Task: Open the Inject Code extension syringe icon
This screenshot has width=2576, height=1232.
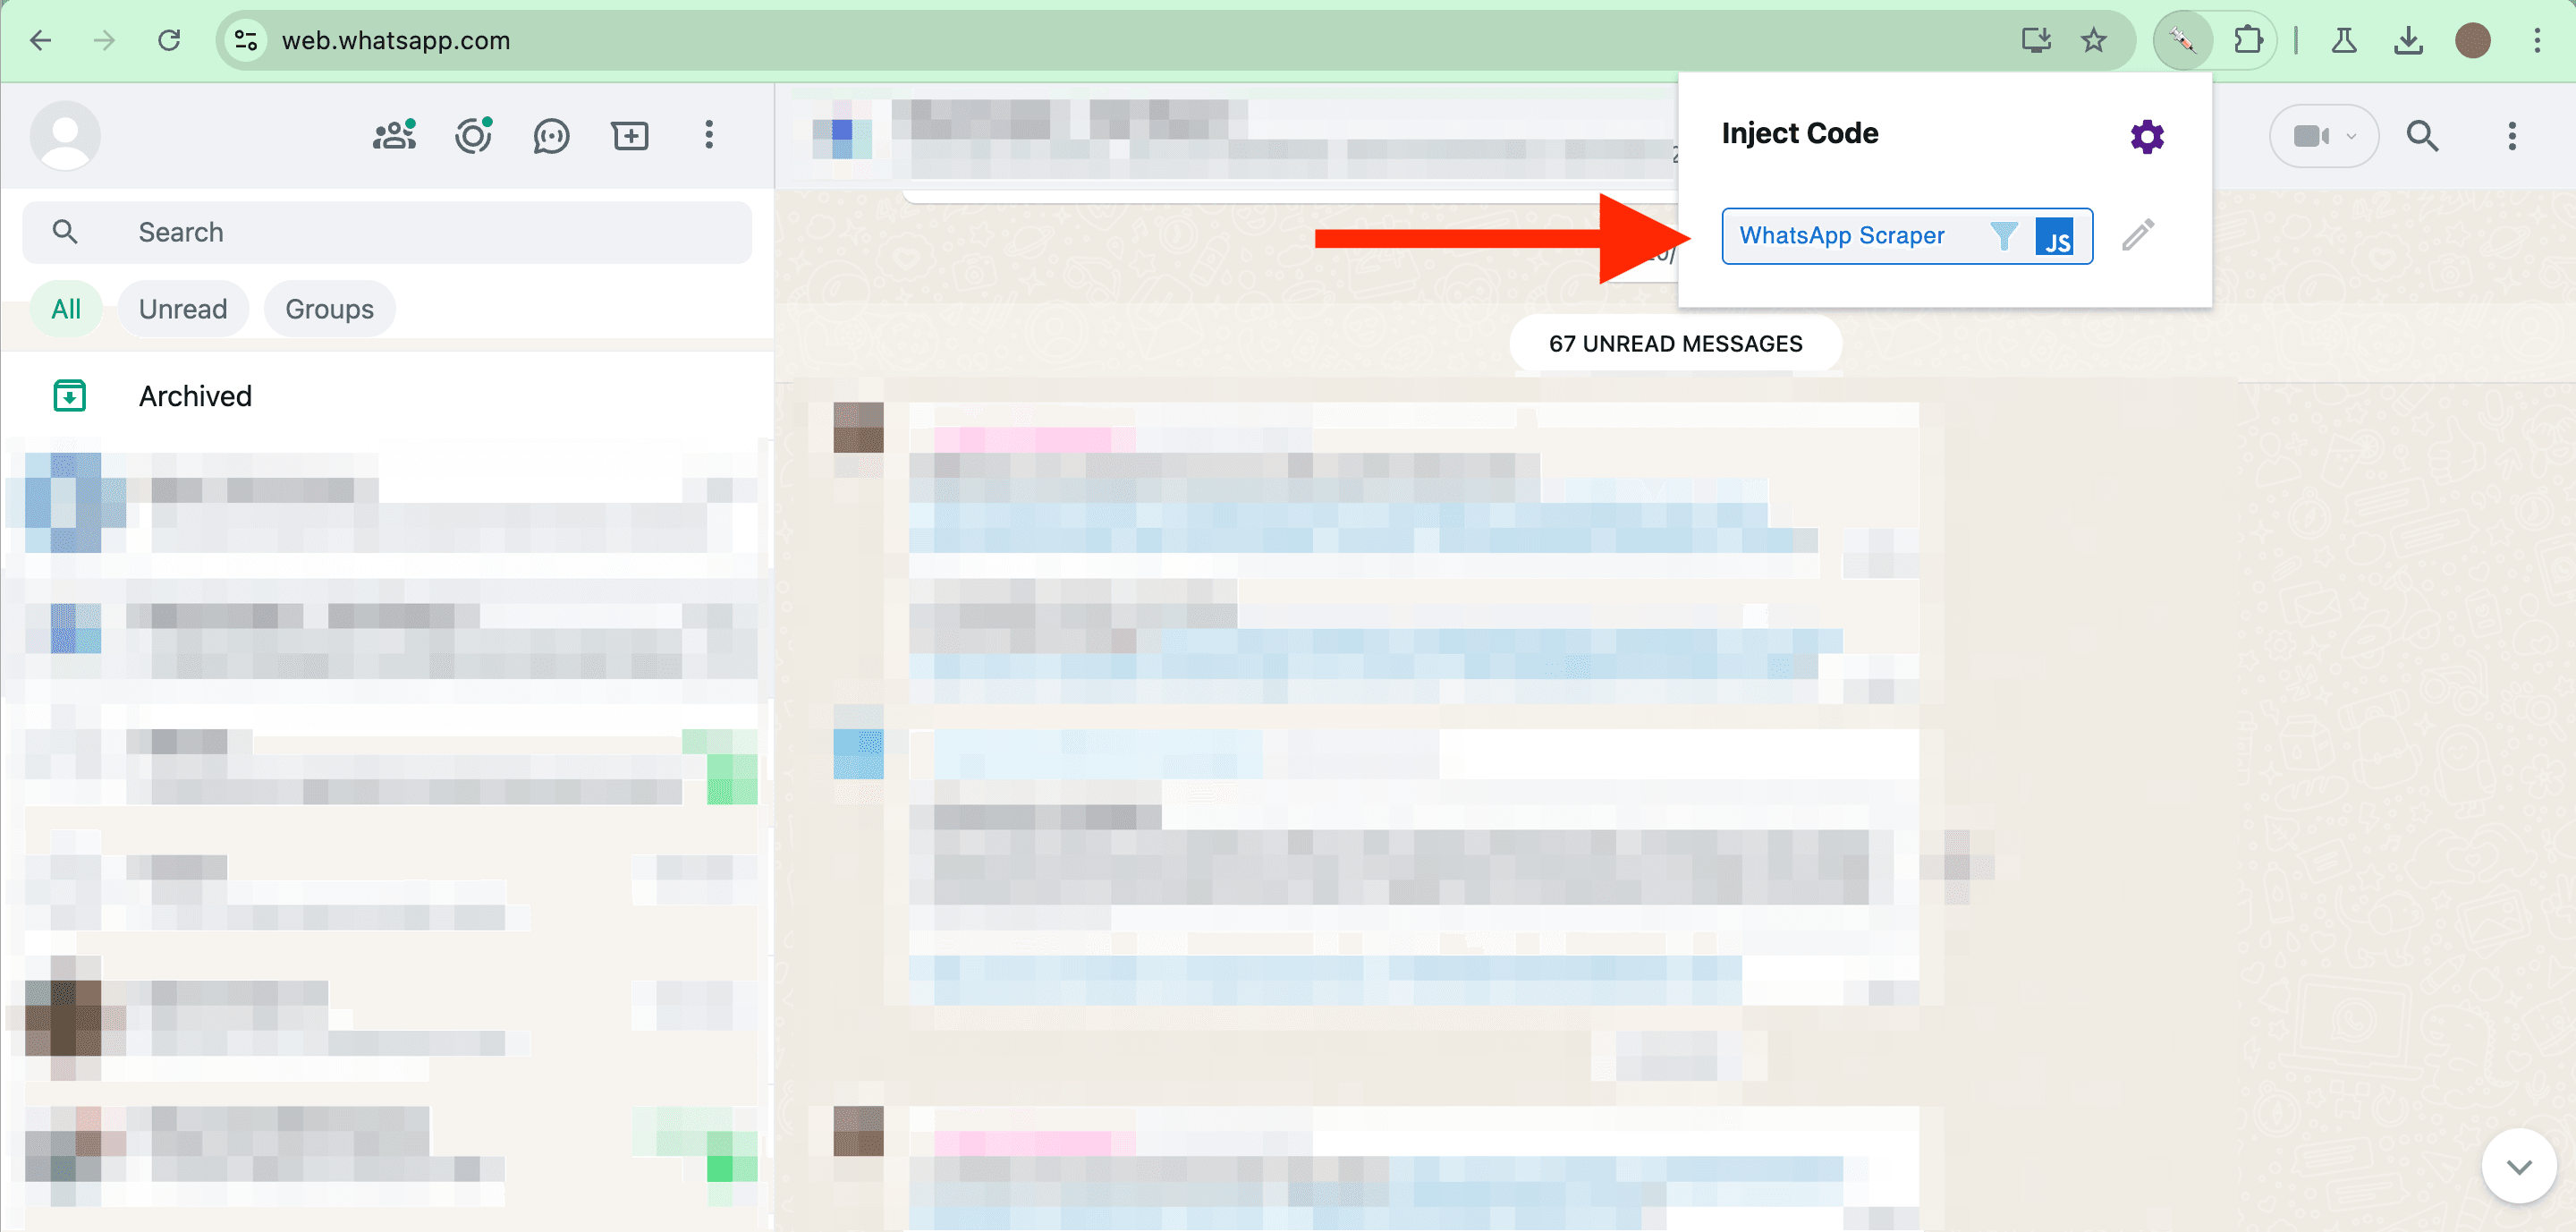Action: 2182,40
